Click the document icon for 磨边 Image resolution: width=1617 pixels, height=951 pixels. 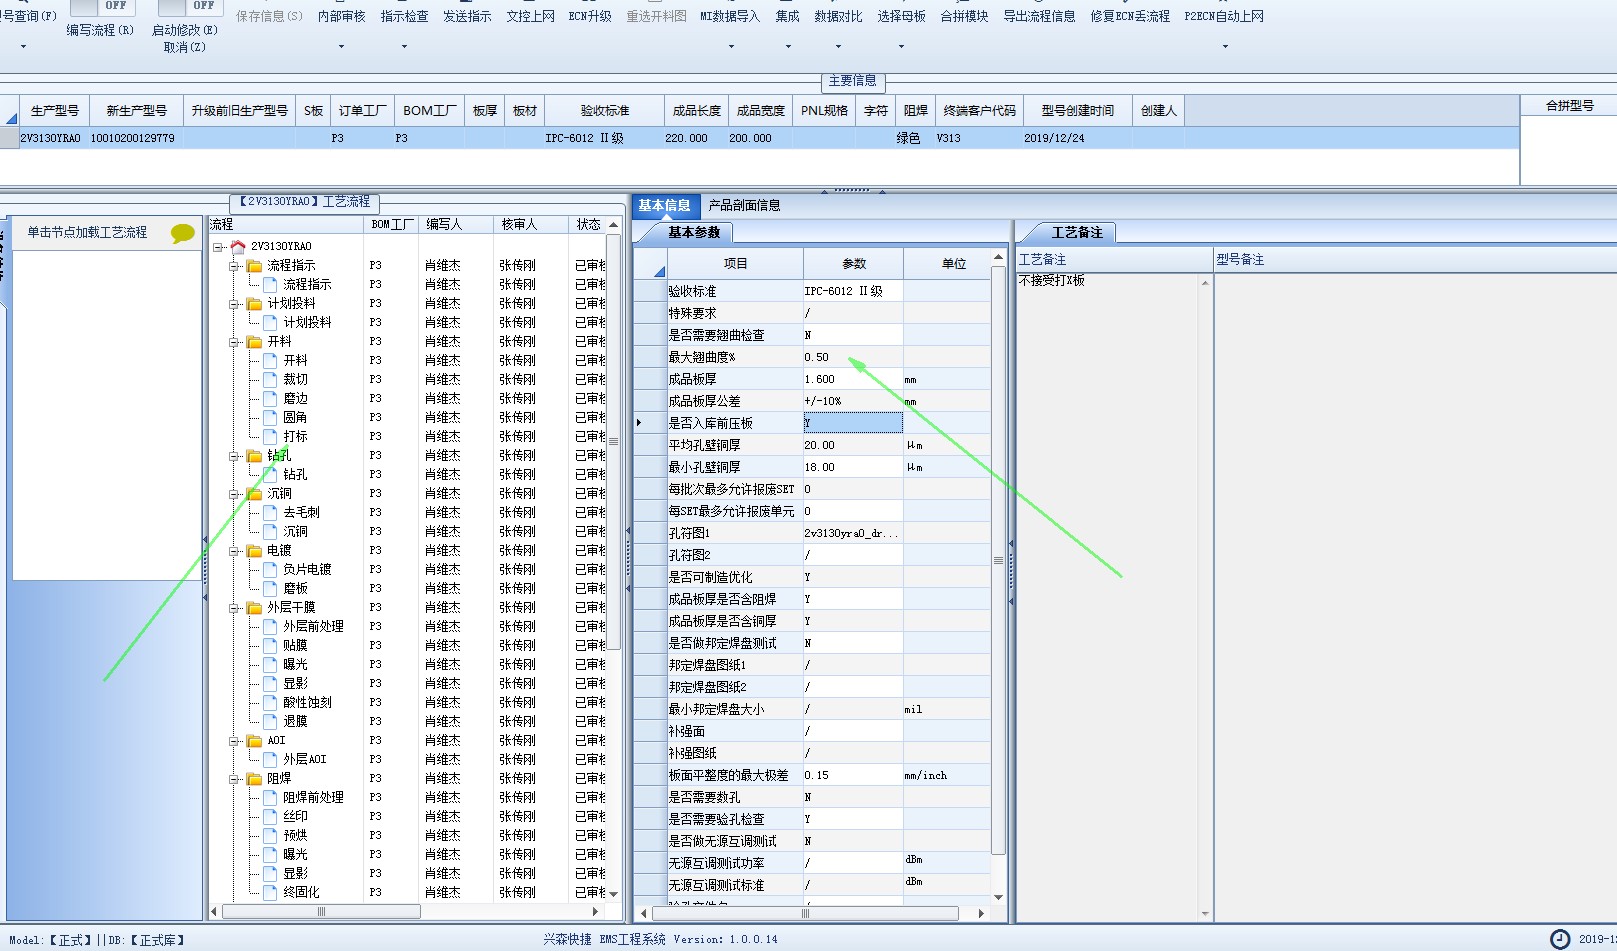tap(270, 398)
